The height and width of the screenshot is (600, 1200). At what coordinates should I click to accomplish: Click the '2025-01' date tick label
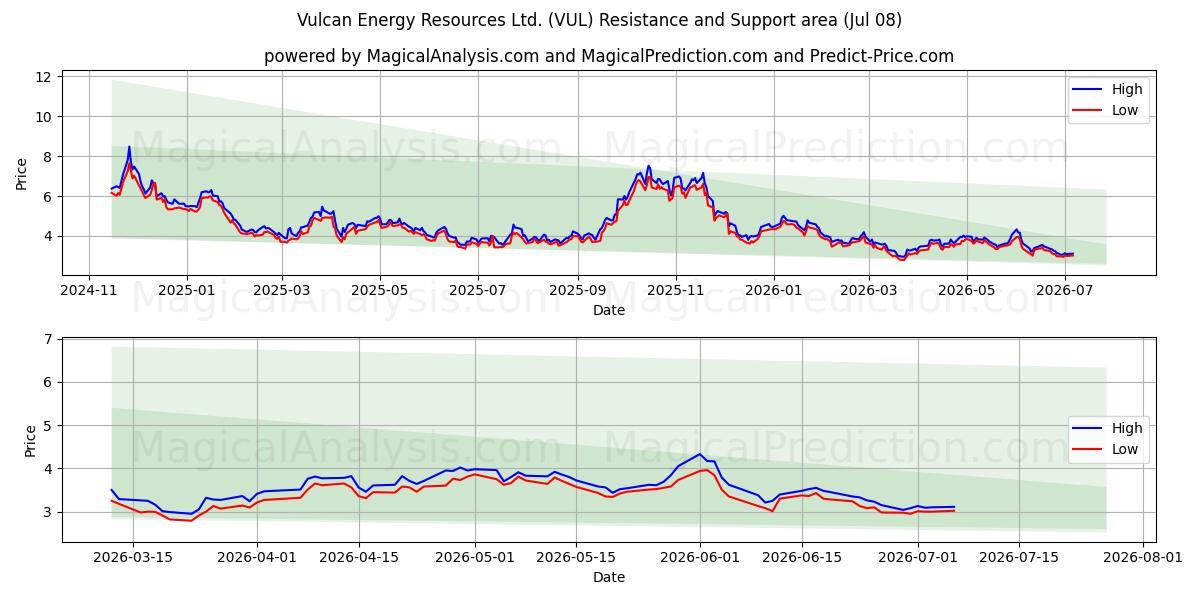(187, 291)
